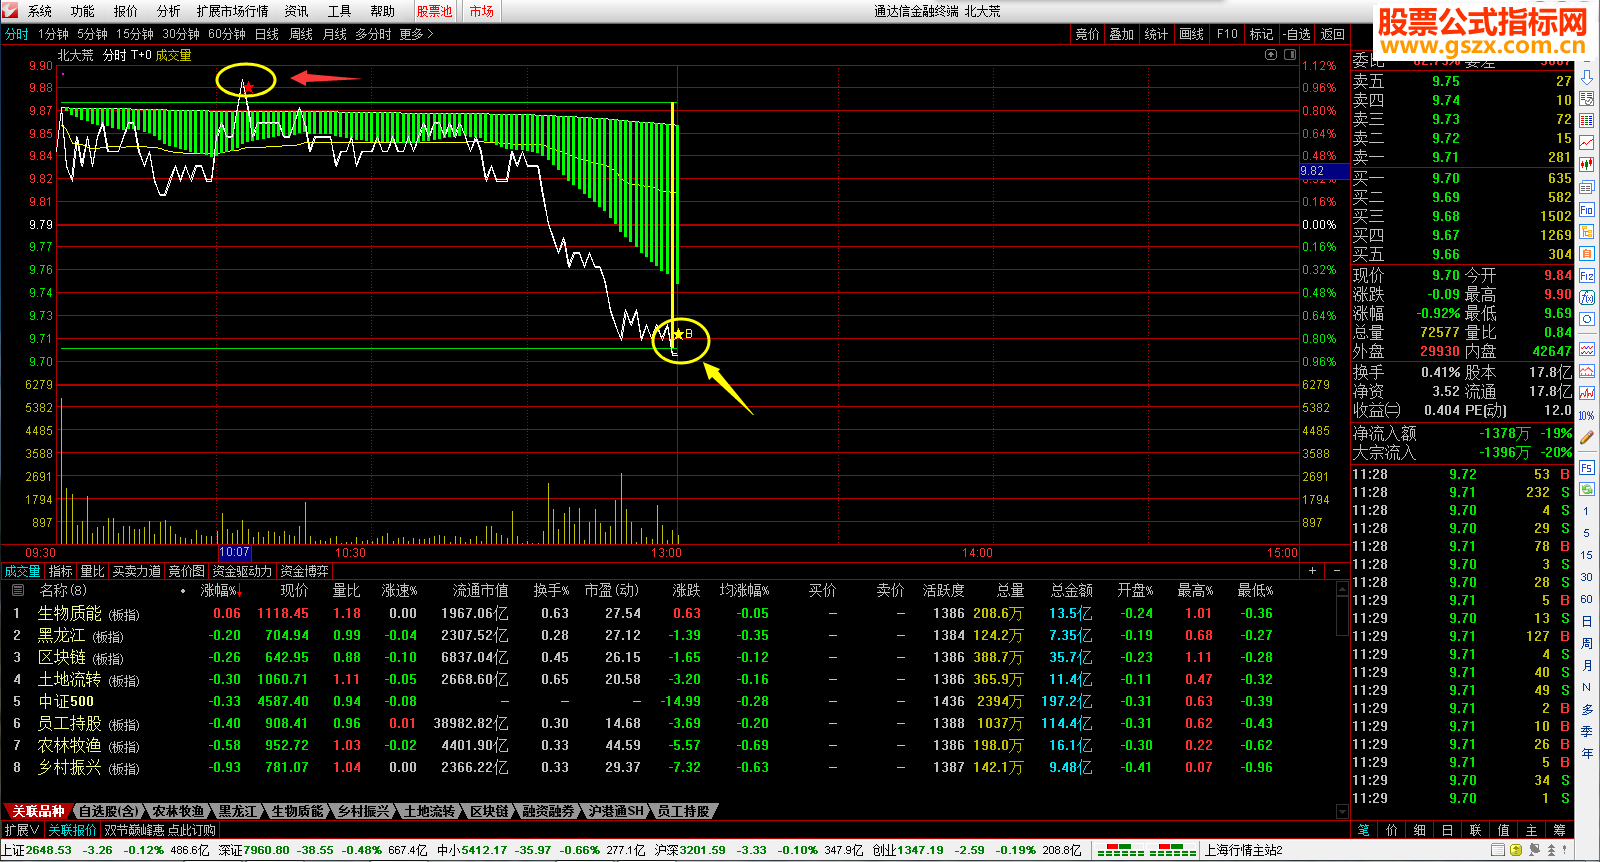Click the intraday line chart sidebar icon
Image resolution: width=1600 pixels, height=862 pixels.
pos(1587,142)
